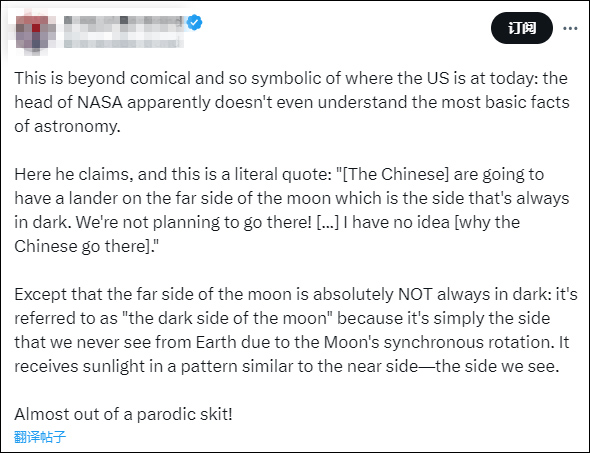This screenshot has height=453, width=590.
Task: Click the [...] omission marker in the quote
Action: coord(327,222)
